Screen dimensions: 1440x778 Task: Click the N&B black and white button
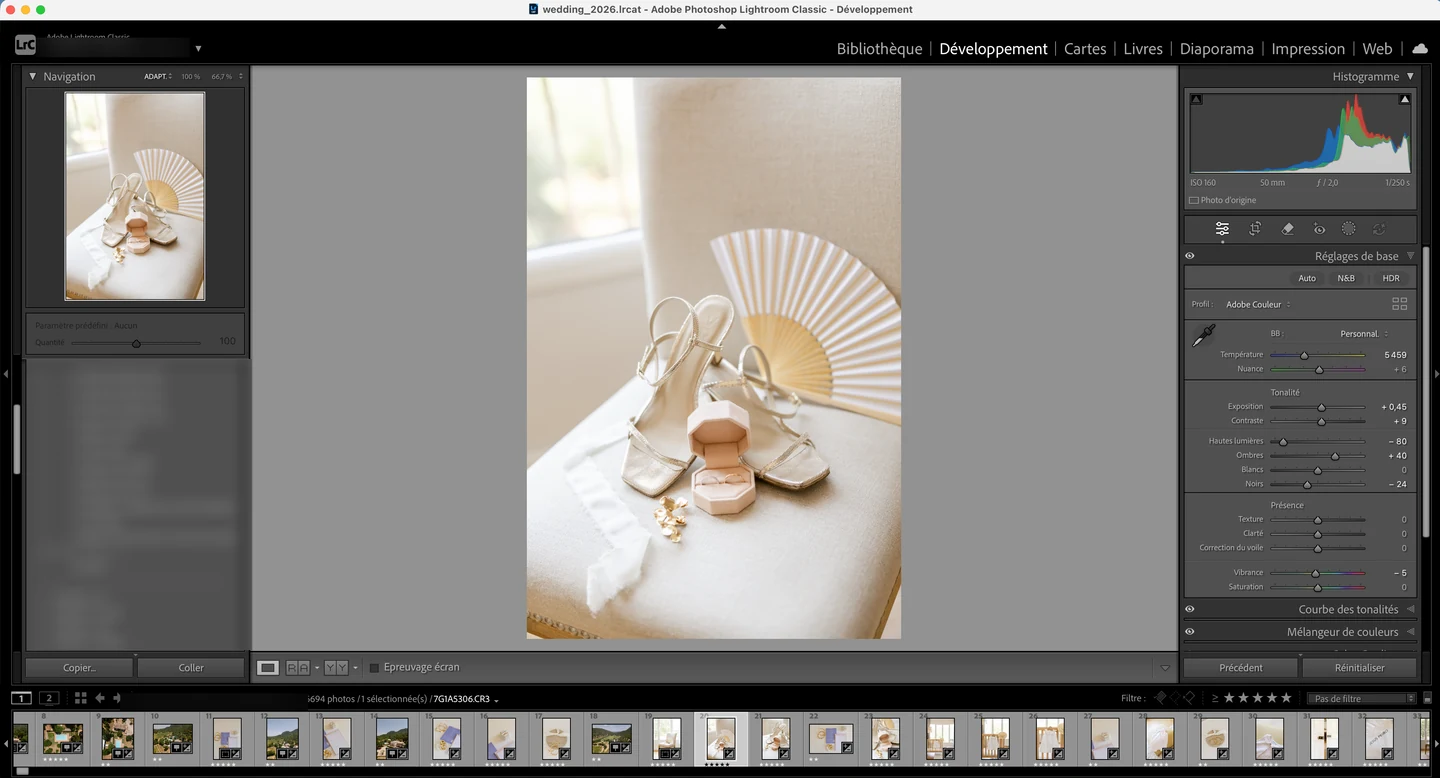(1346, 278)
